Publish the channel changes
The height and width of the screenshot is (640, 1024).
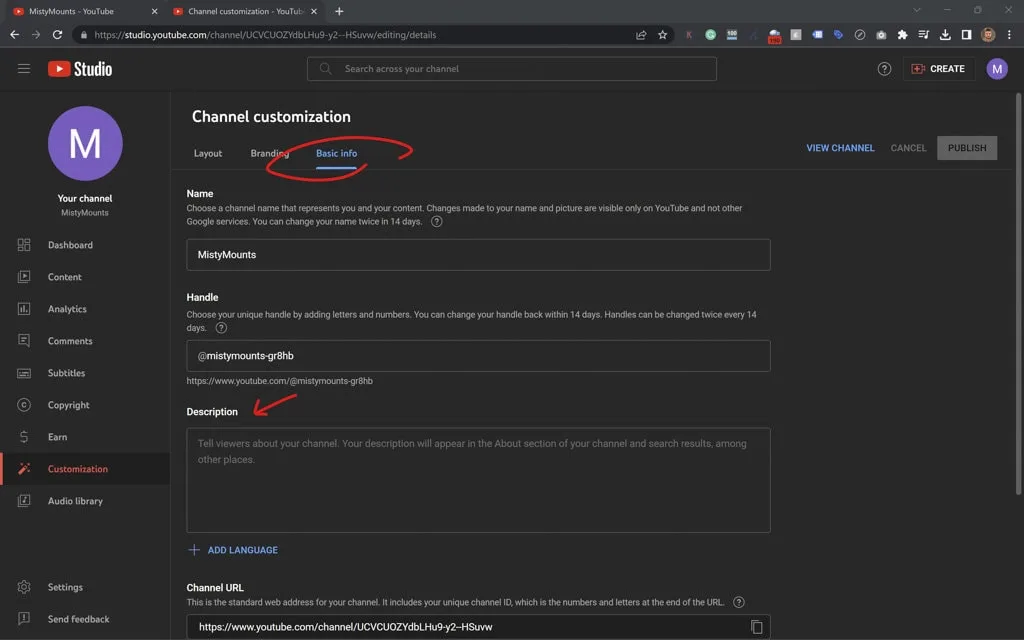966,147
